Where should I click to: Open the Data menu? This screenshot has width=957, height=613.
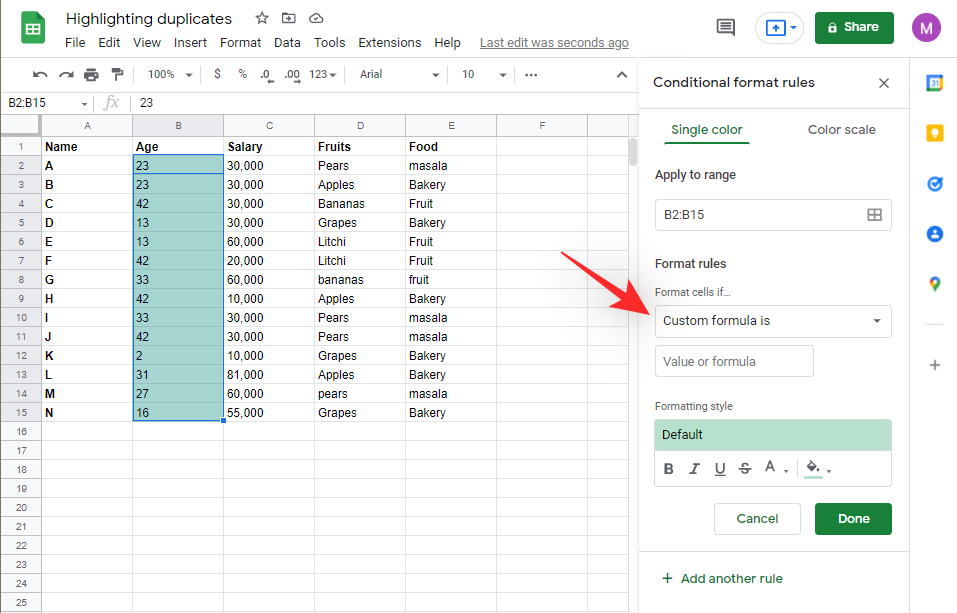pyautogui.click(x=287, y=42)
